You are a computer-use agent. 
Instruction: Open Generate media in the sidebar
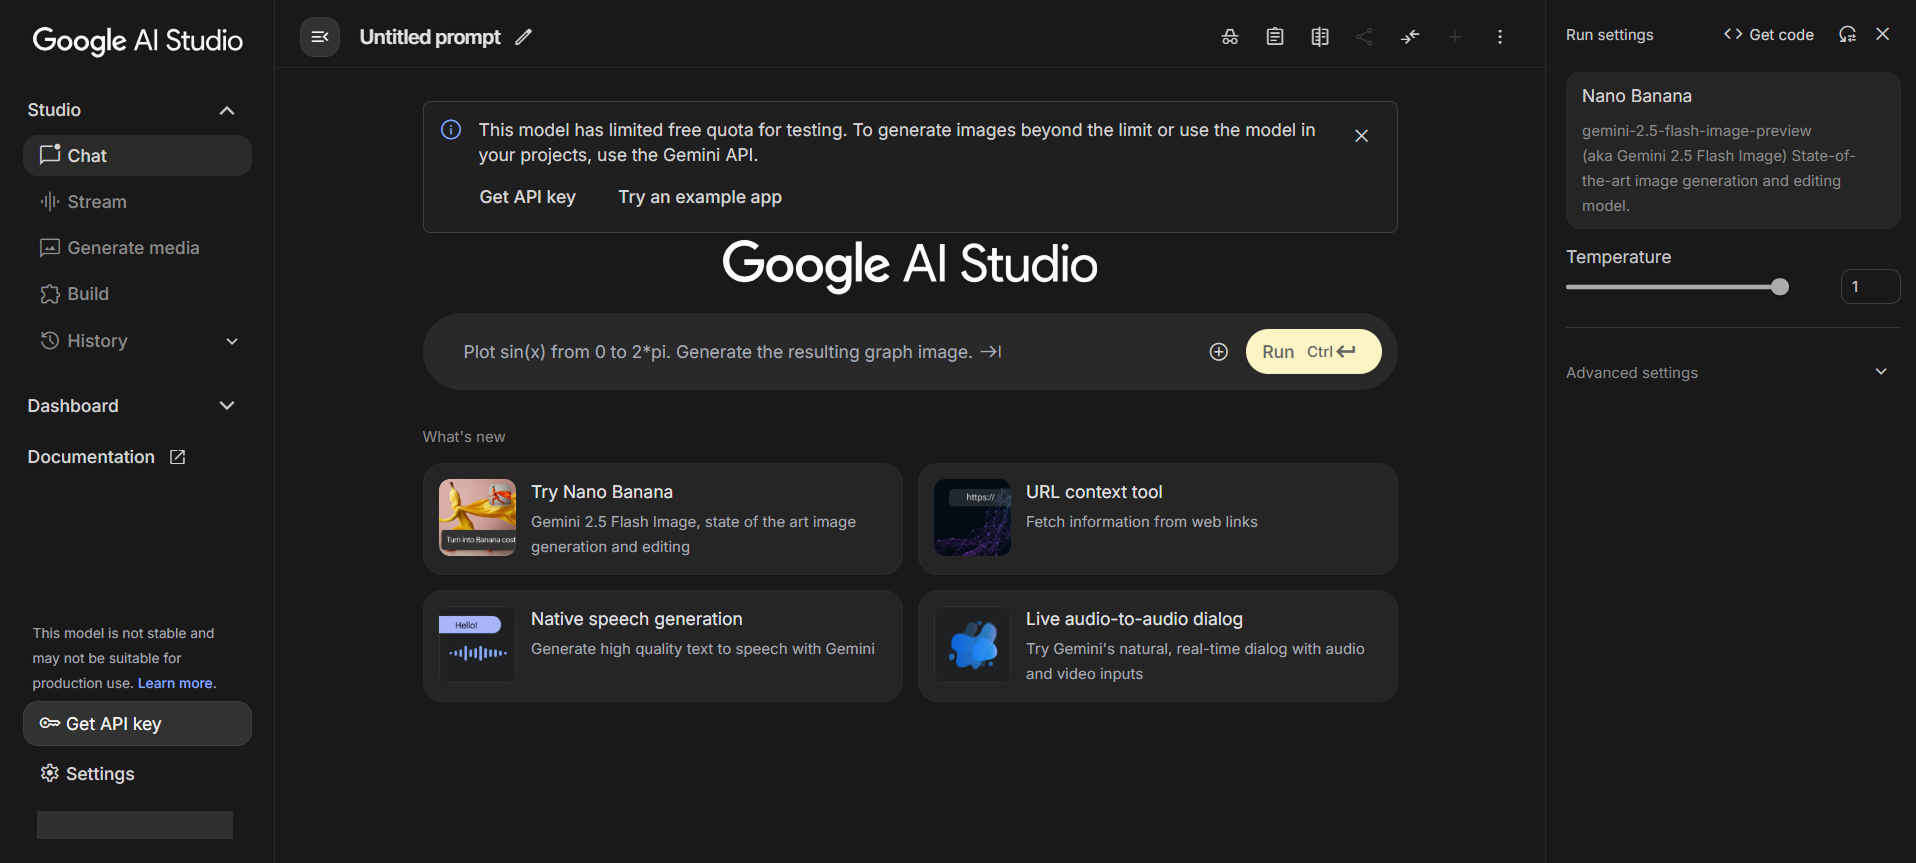[x=137, y=248]
